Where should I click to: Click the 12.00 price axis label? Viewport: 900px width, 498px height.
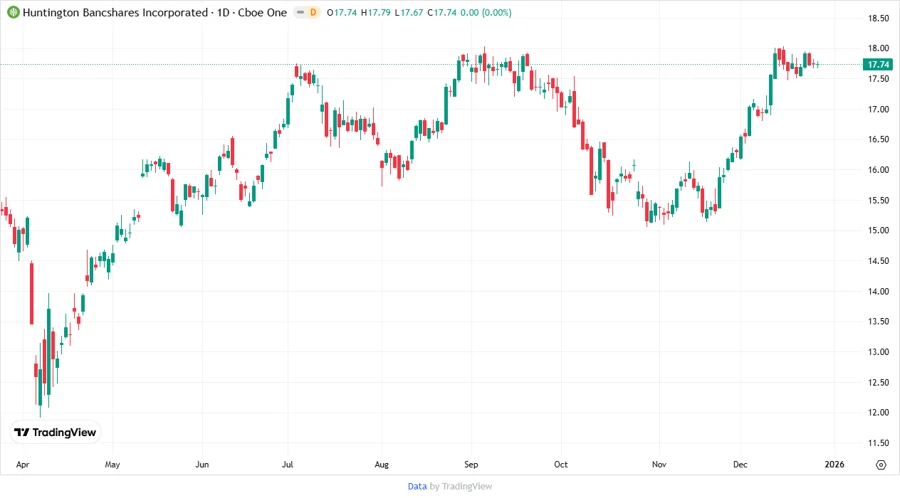(x=878, y=412)
